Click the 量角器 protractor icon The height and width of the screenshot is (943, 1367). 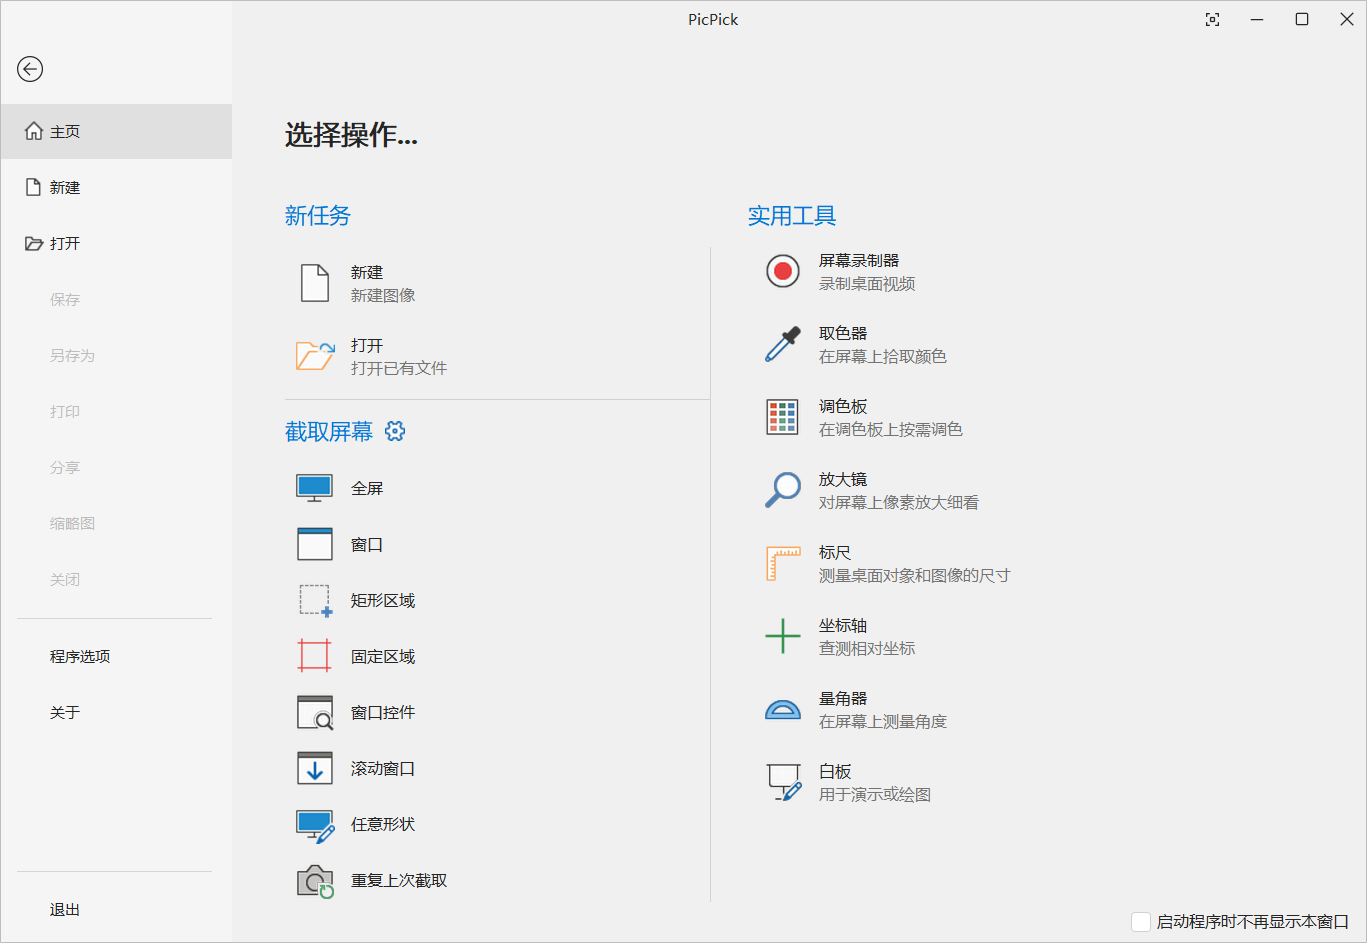783,709
